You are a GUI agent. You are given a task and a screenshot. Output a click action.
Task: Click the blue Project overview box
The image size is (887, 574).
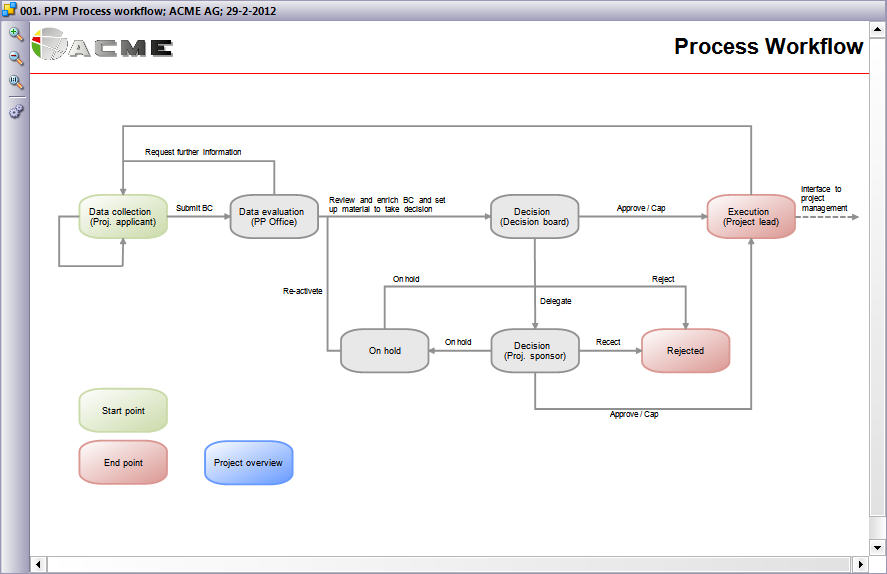click(248, 463)
